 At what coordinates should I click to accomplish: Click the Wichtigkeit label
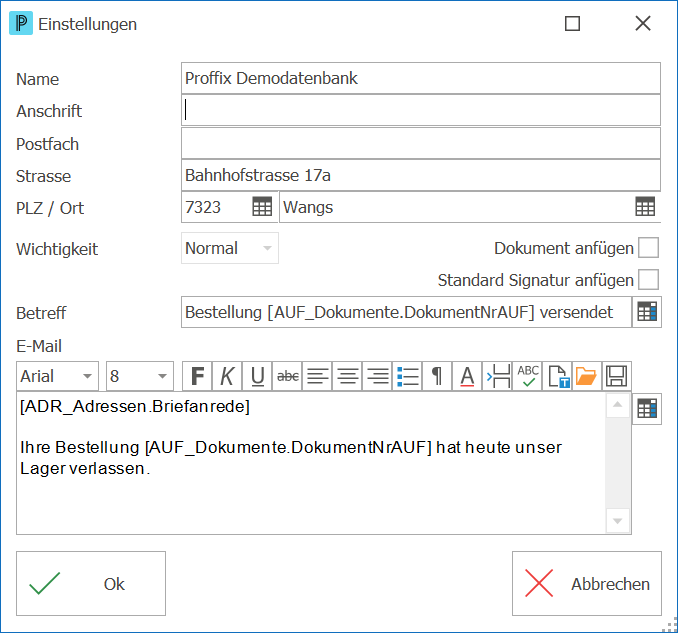[x=57, y=249]
